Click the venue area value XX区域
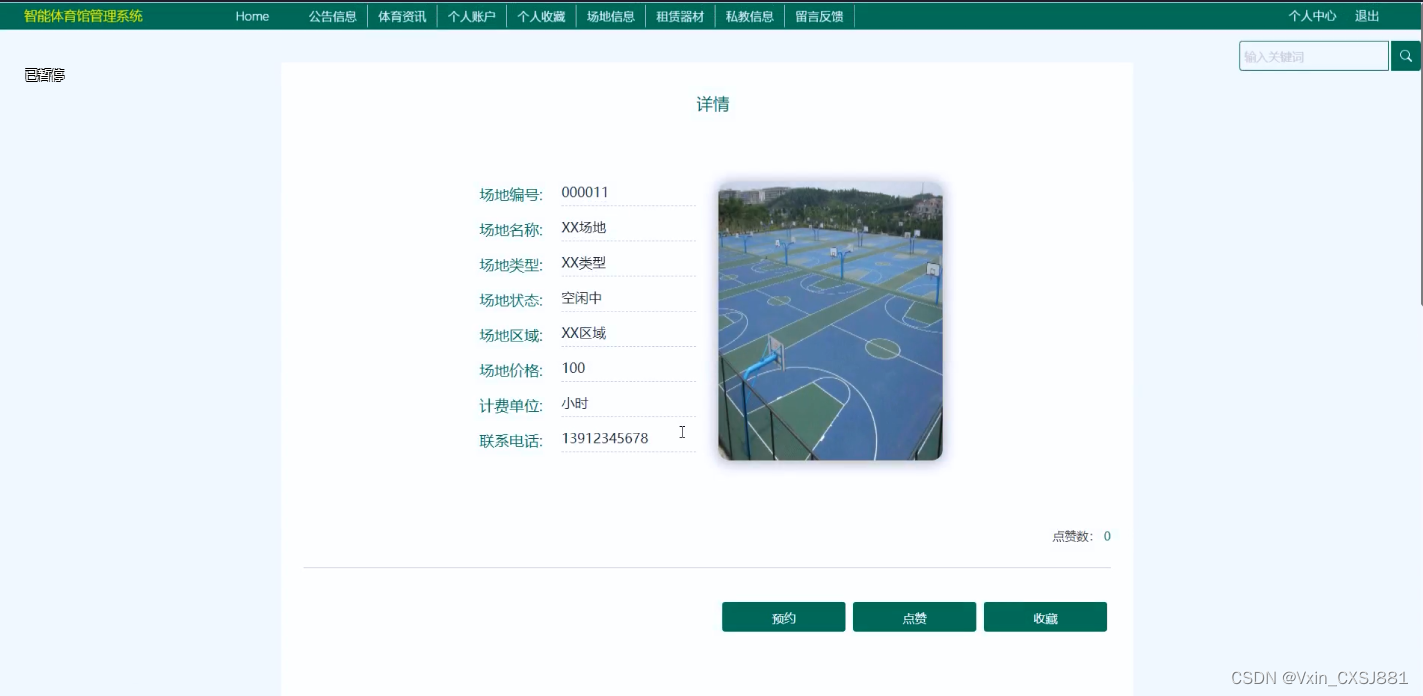 click(584, 333)
